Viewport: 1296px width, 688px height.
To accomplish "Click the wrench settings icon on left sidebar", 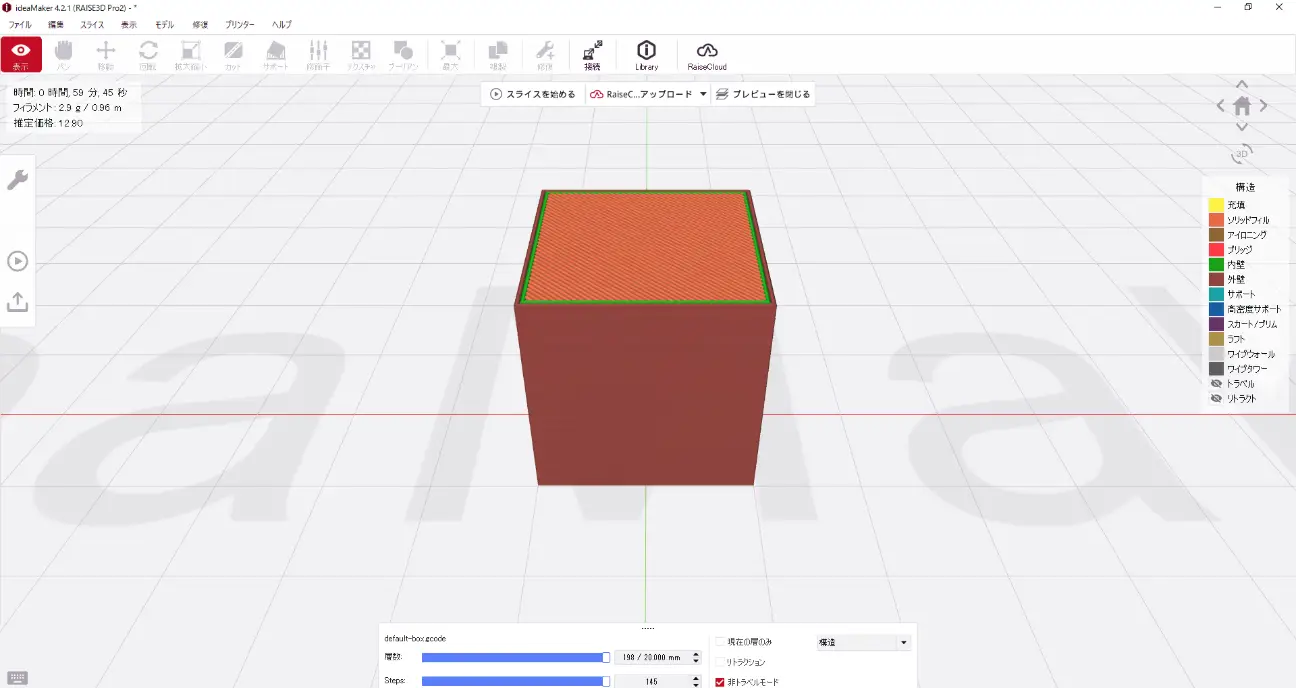I will pyautogui.click(x=18, y=180).
